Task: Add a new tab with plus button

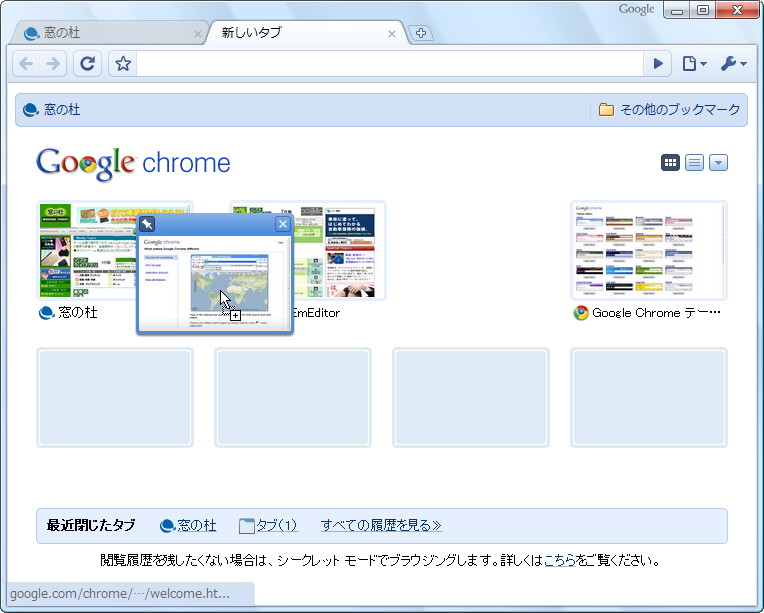Action: [x=421, y=33]
